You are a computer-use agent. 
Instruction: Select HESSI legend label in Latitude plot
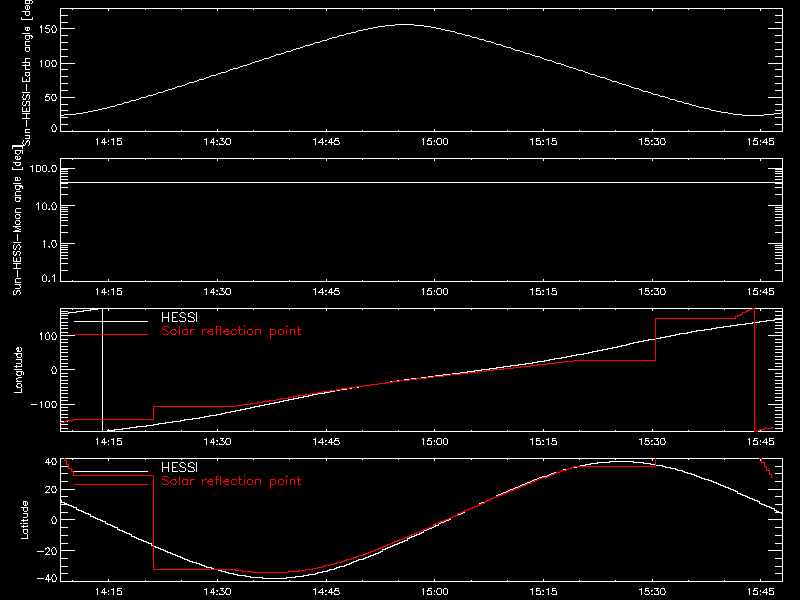[179, 467]
